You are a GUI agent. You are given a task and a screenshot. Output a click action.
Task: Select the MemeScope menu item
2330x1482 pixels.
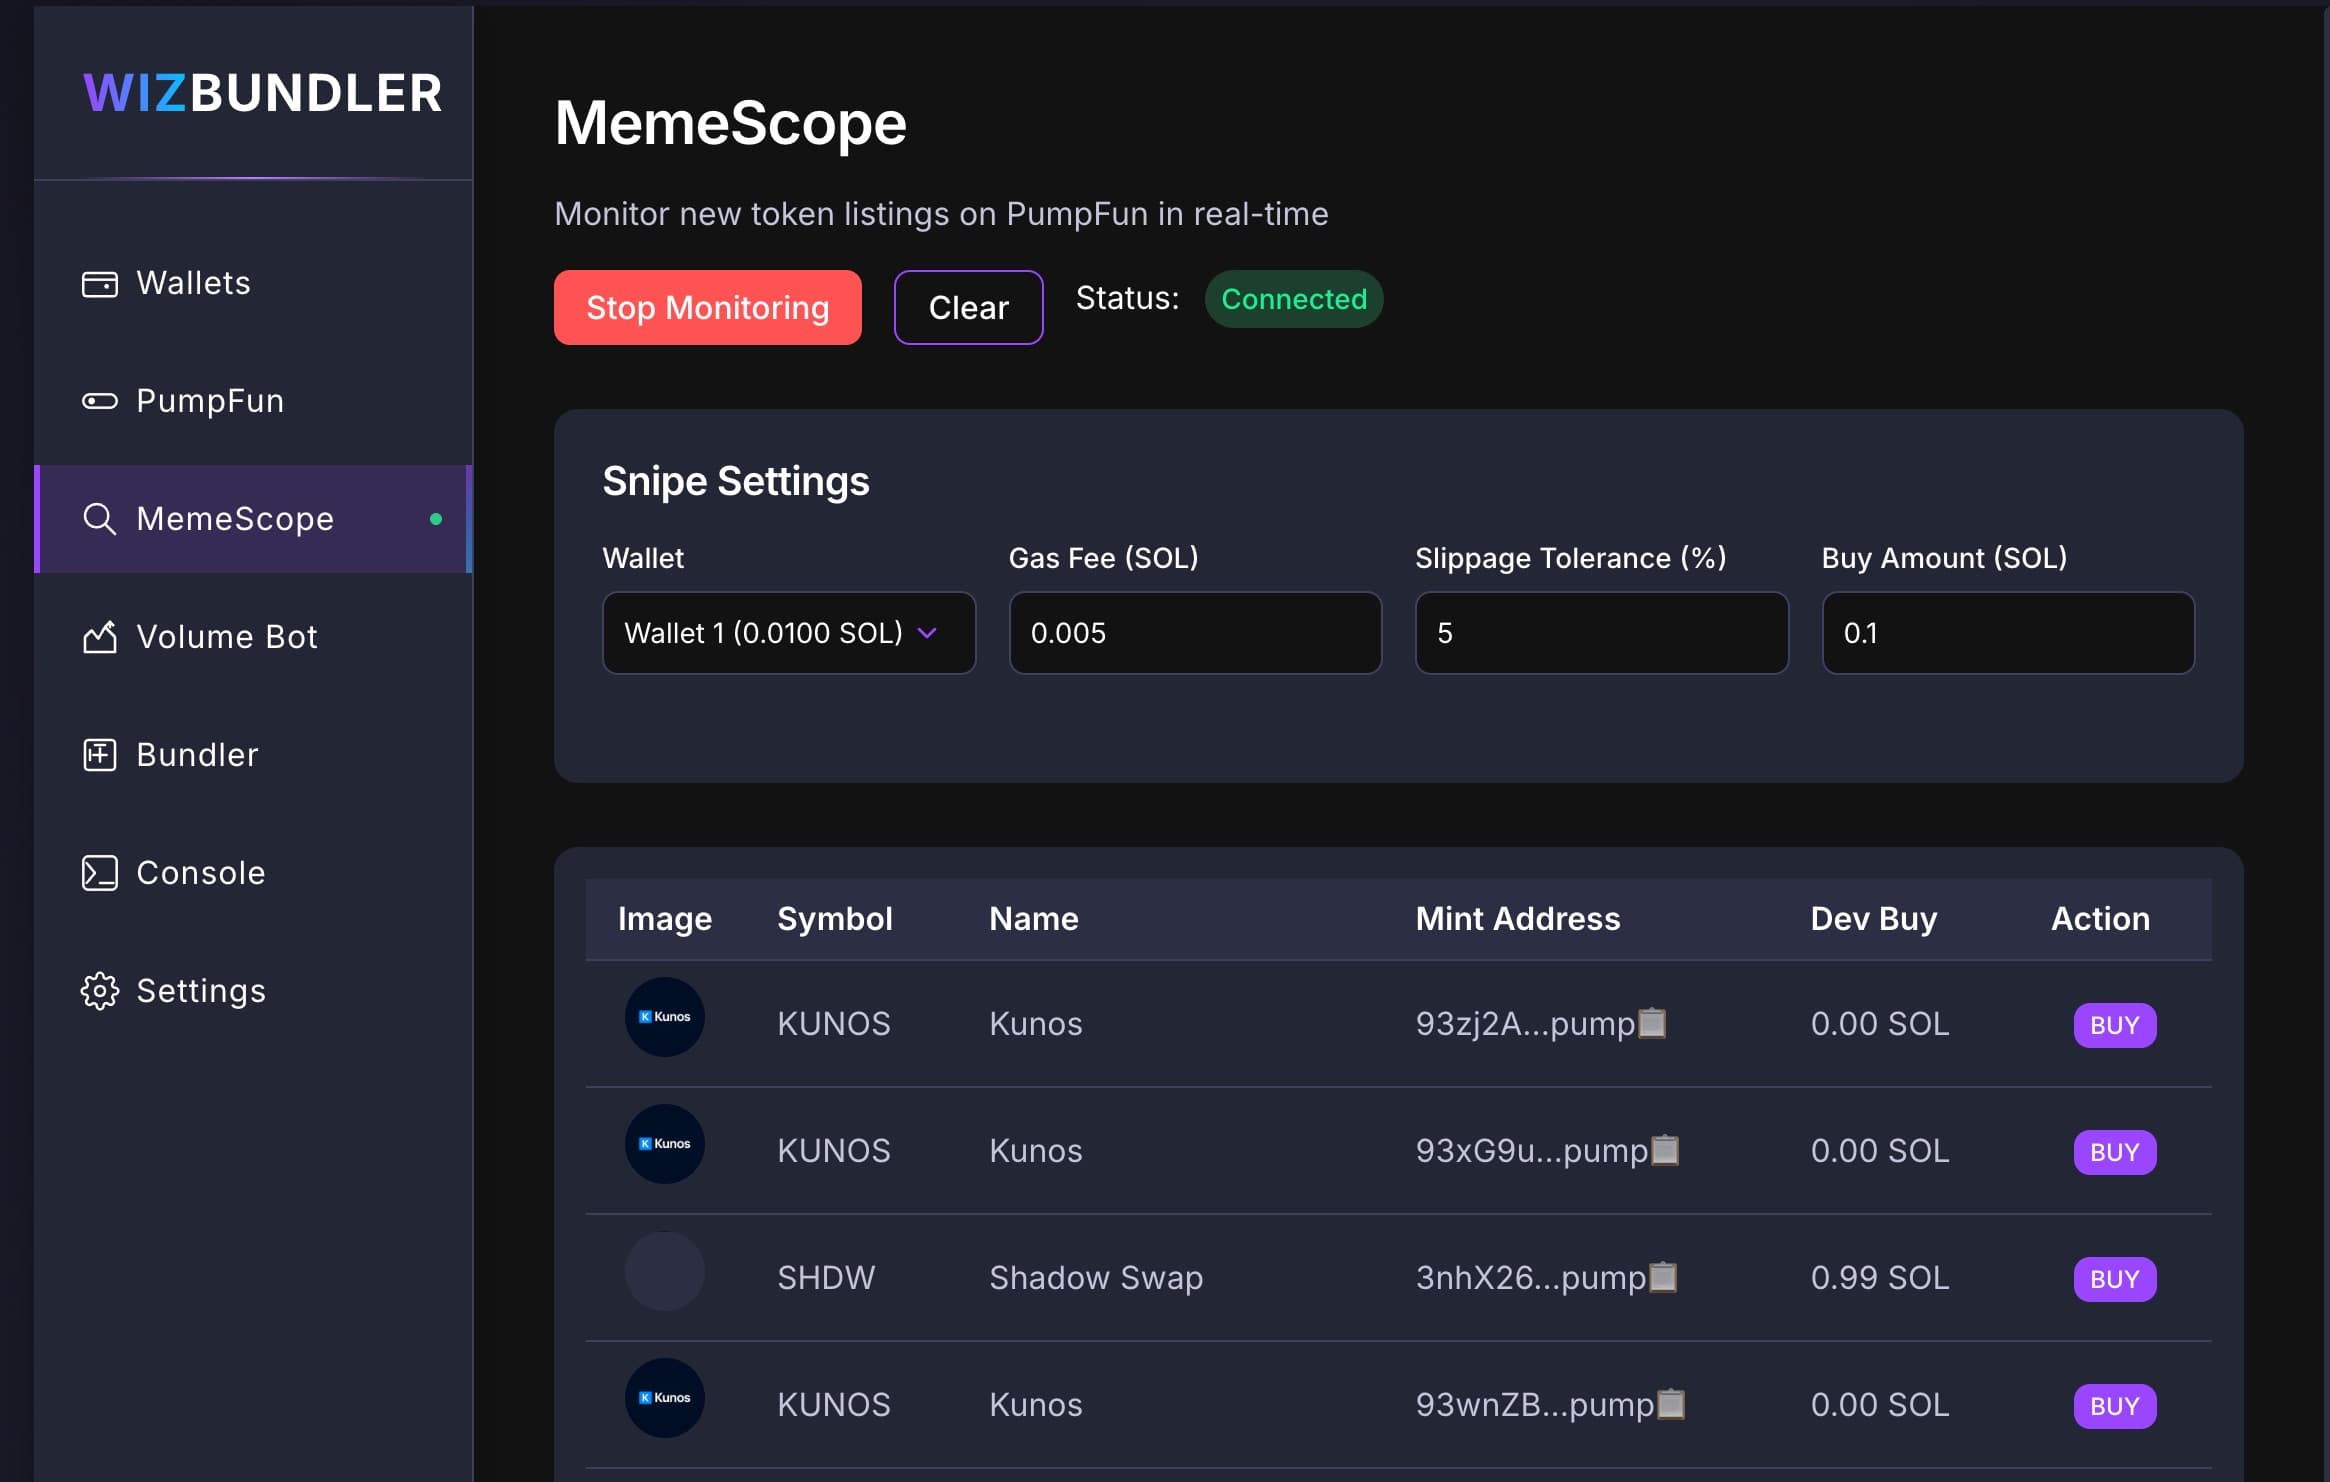tap(253, 519)
